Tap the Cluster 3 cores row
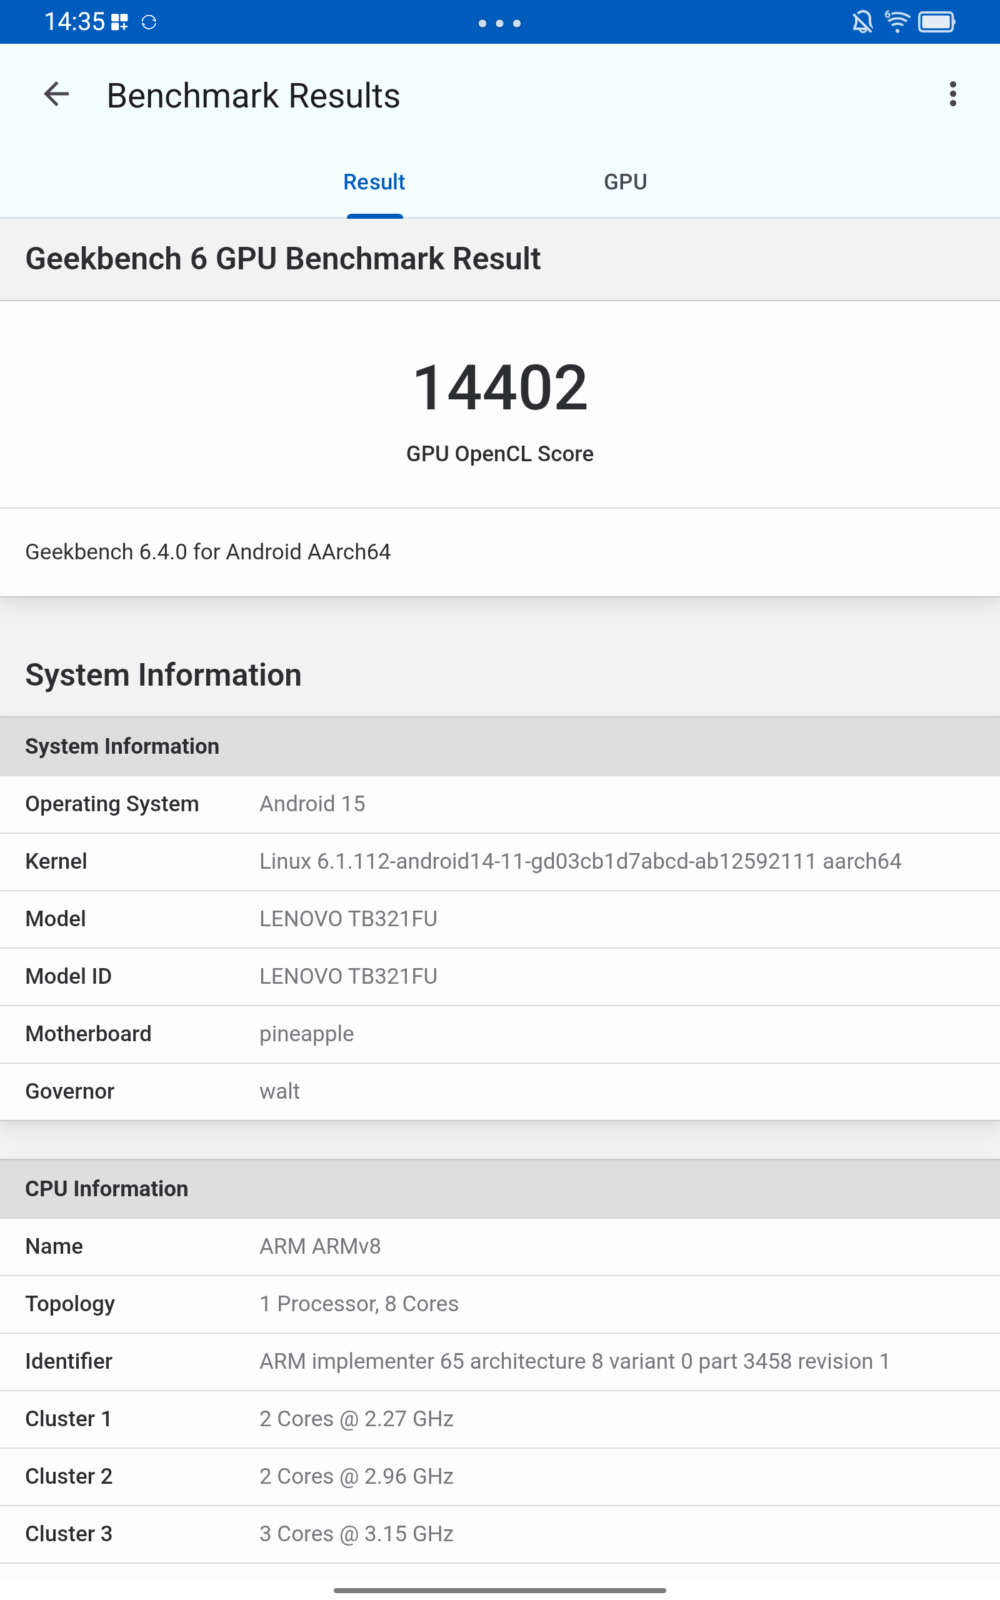 (500, 1534)
